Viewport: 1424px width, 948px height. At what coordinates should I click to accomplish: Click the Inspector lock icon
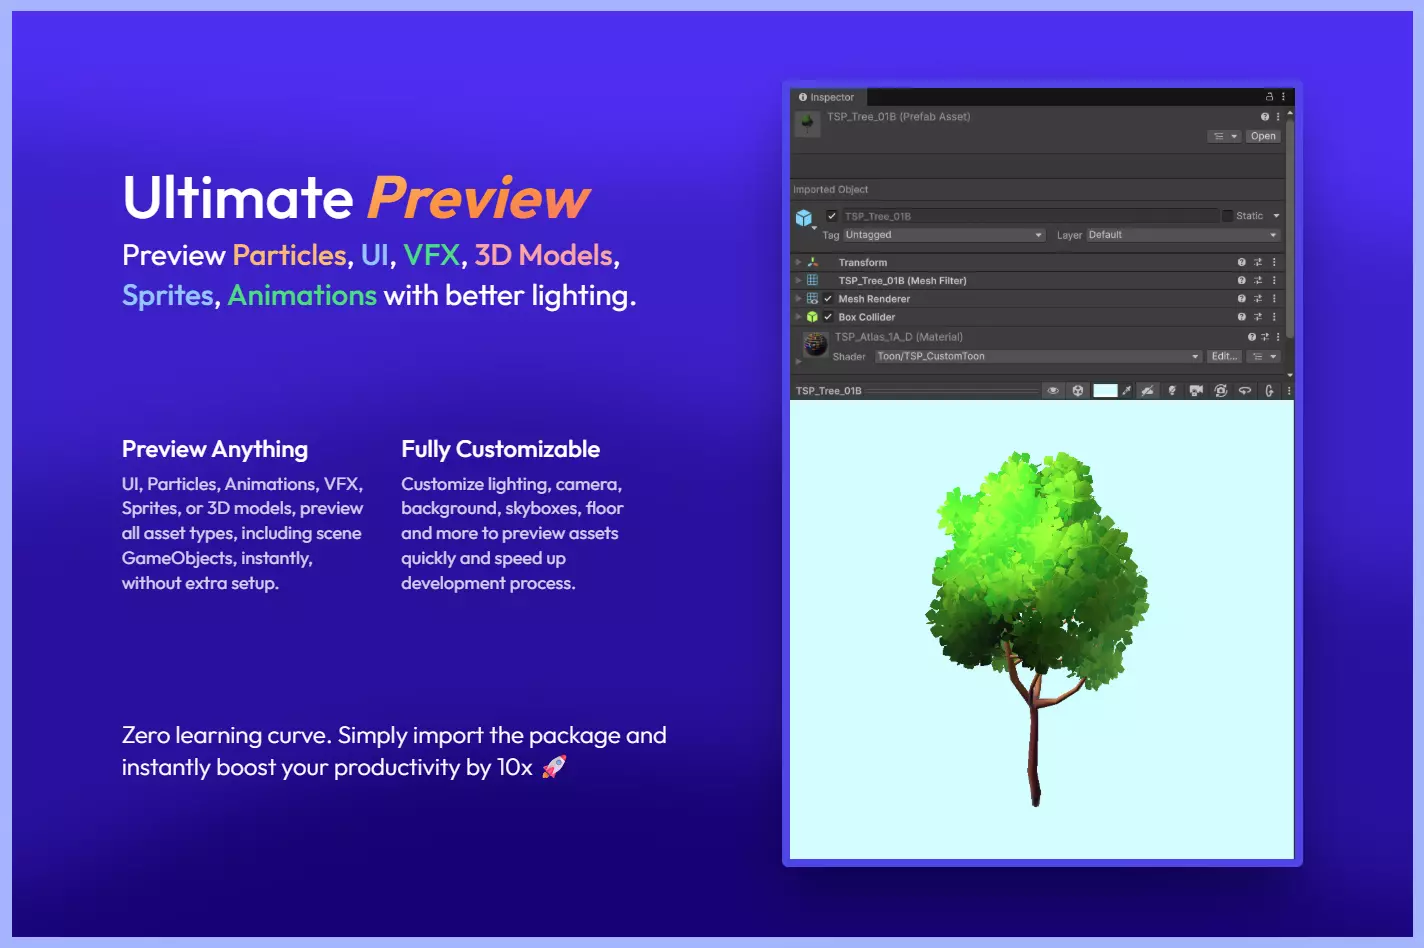1269,97
